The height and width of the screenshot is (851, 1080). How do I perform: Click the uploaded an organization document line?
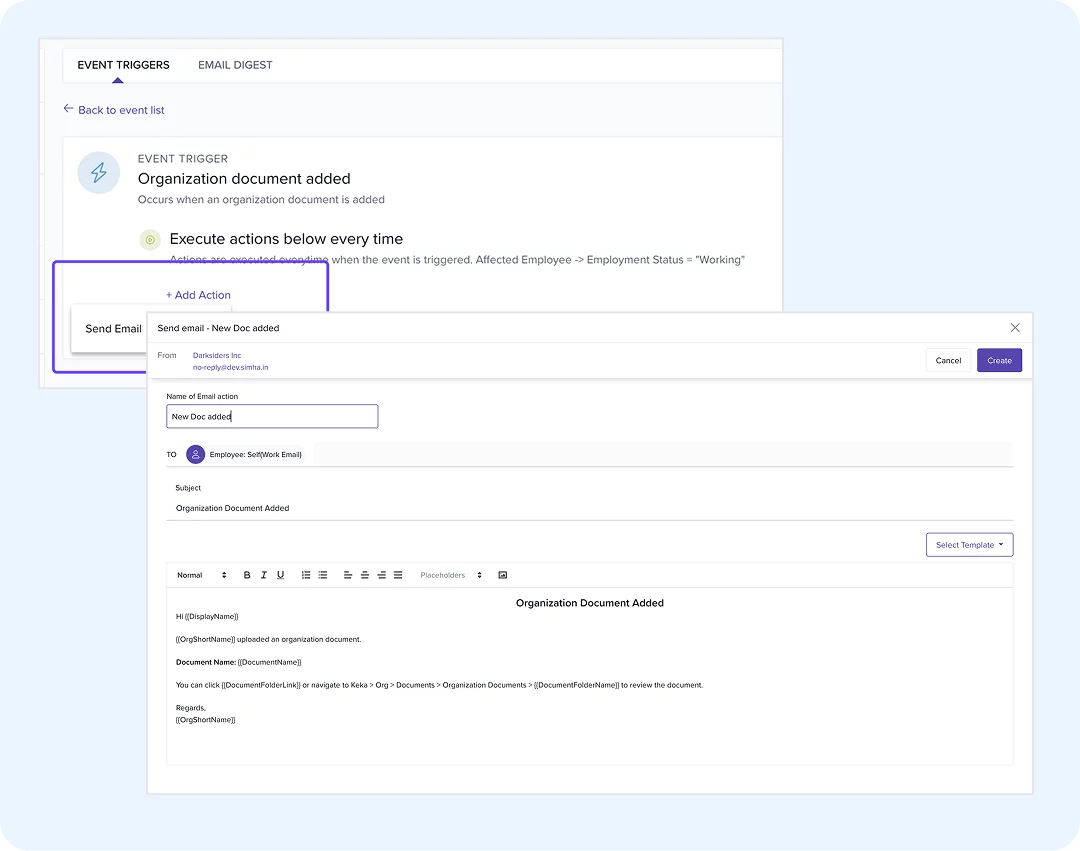click(269, 640)
